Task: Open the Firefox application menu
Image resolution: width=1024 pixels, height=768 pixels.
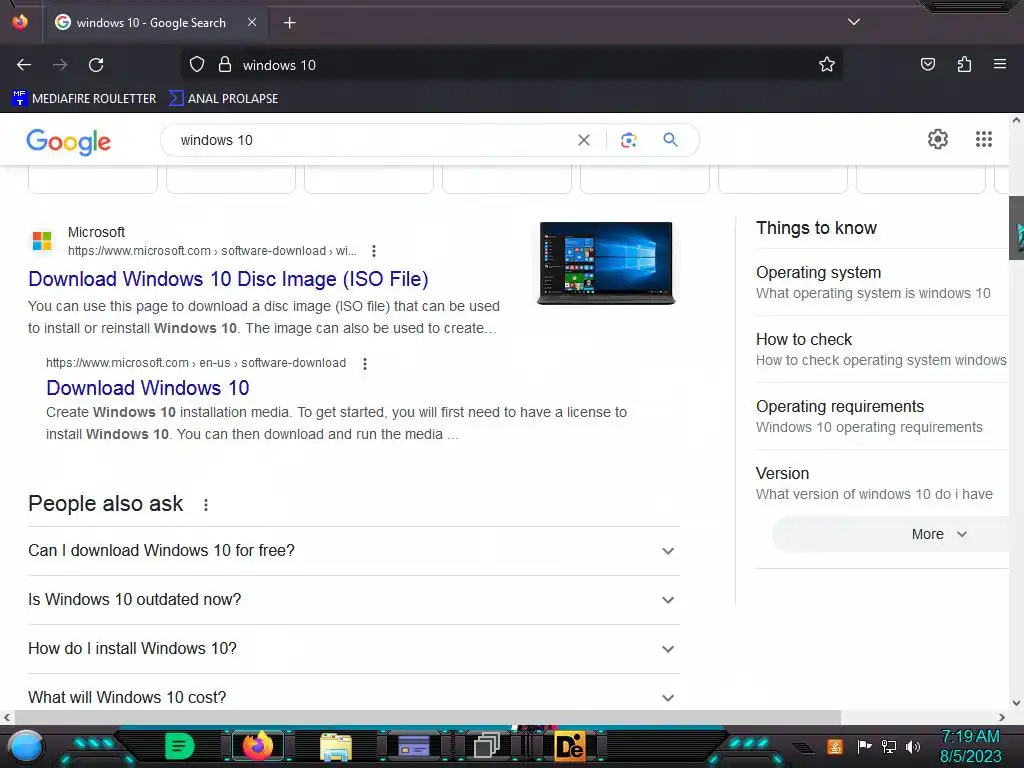Action: pyautogui.click(x=999, y=64)
